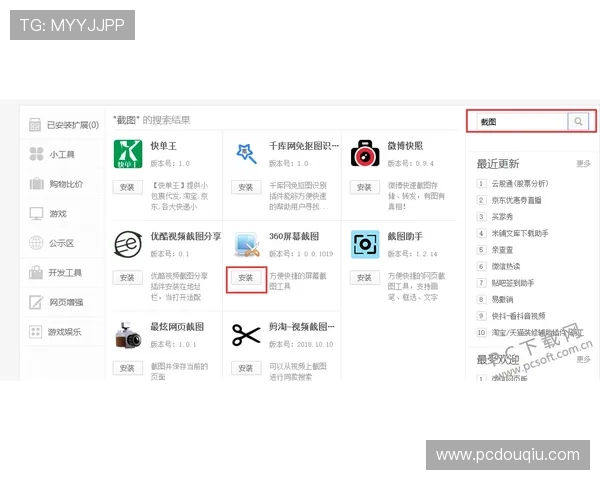This screenshot has width=600, height=480.
Task: Open the 微博快照 title link
Action: (x=405, y=146)
